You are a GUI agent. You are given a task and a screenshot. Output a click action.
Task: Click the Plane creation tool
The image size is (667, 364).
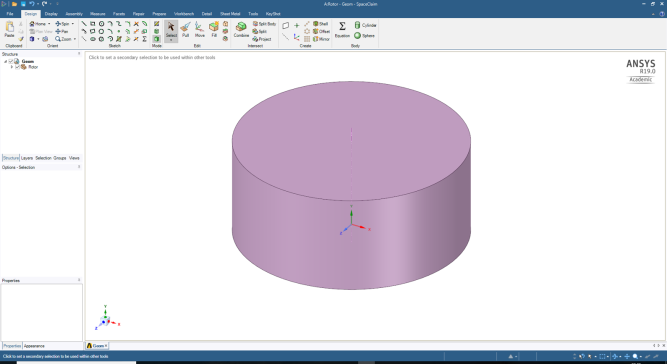[x=285, y=26]
